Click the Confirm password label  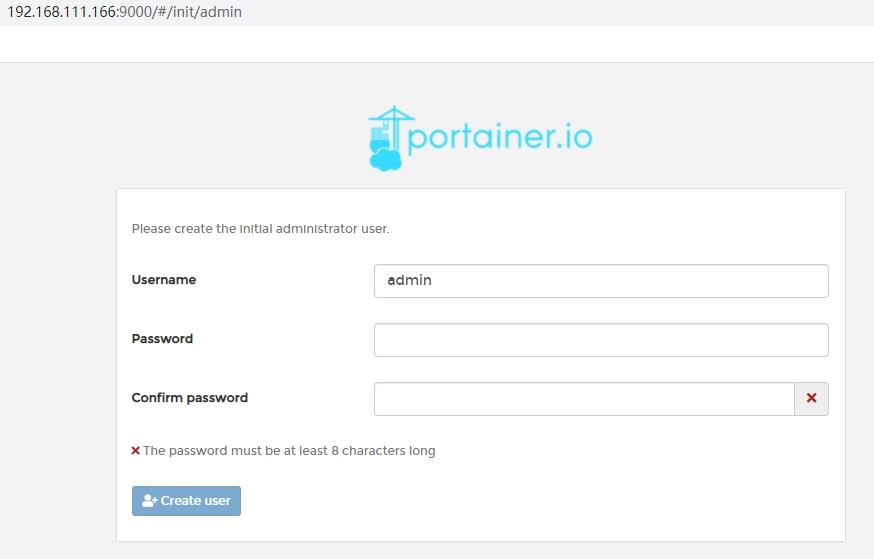[190, 398]
